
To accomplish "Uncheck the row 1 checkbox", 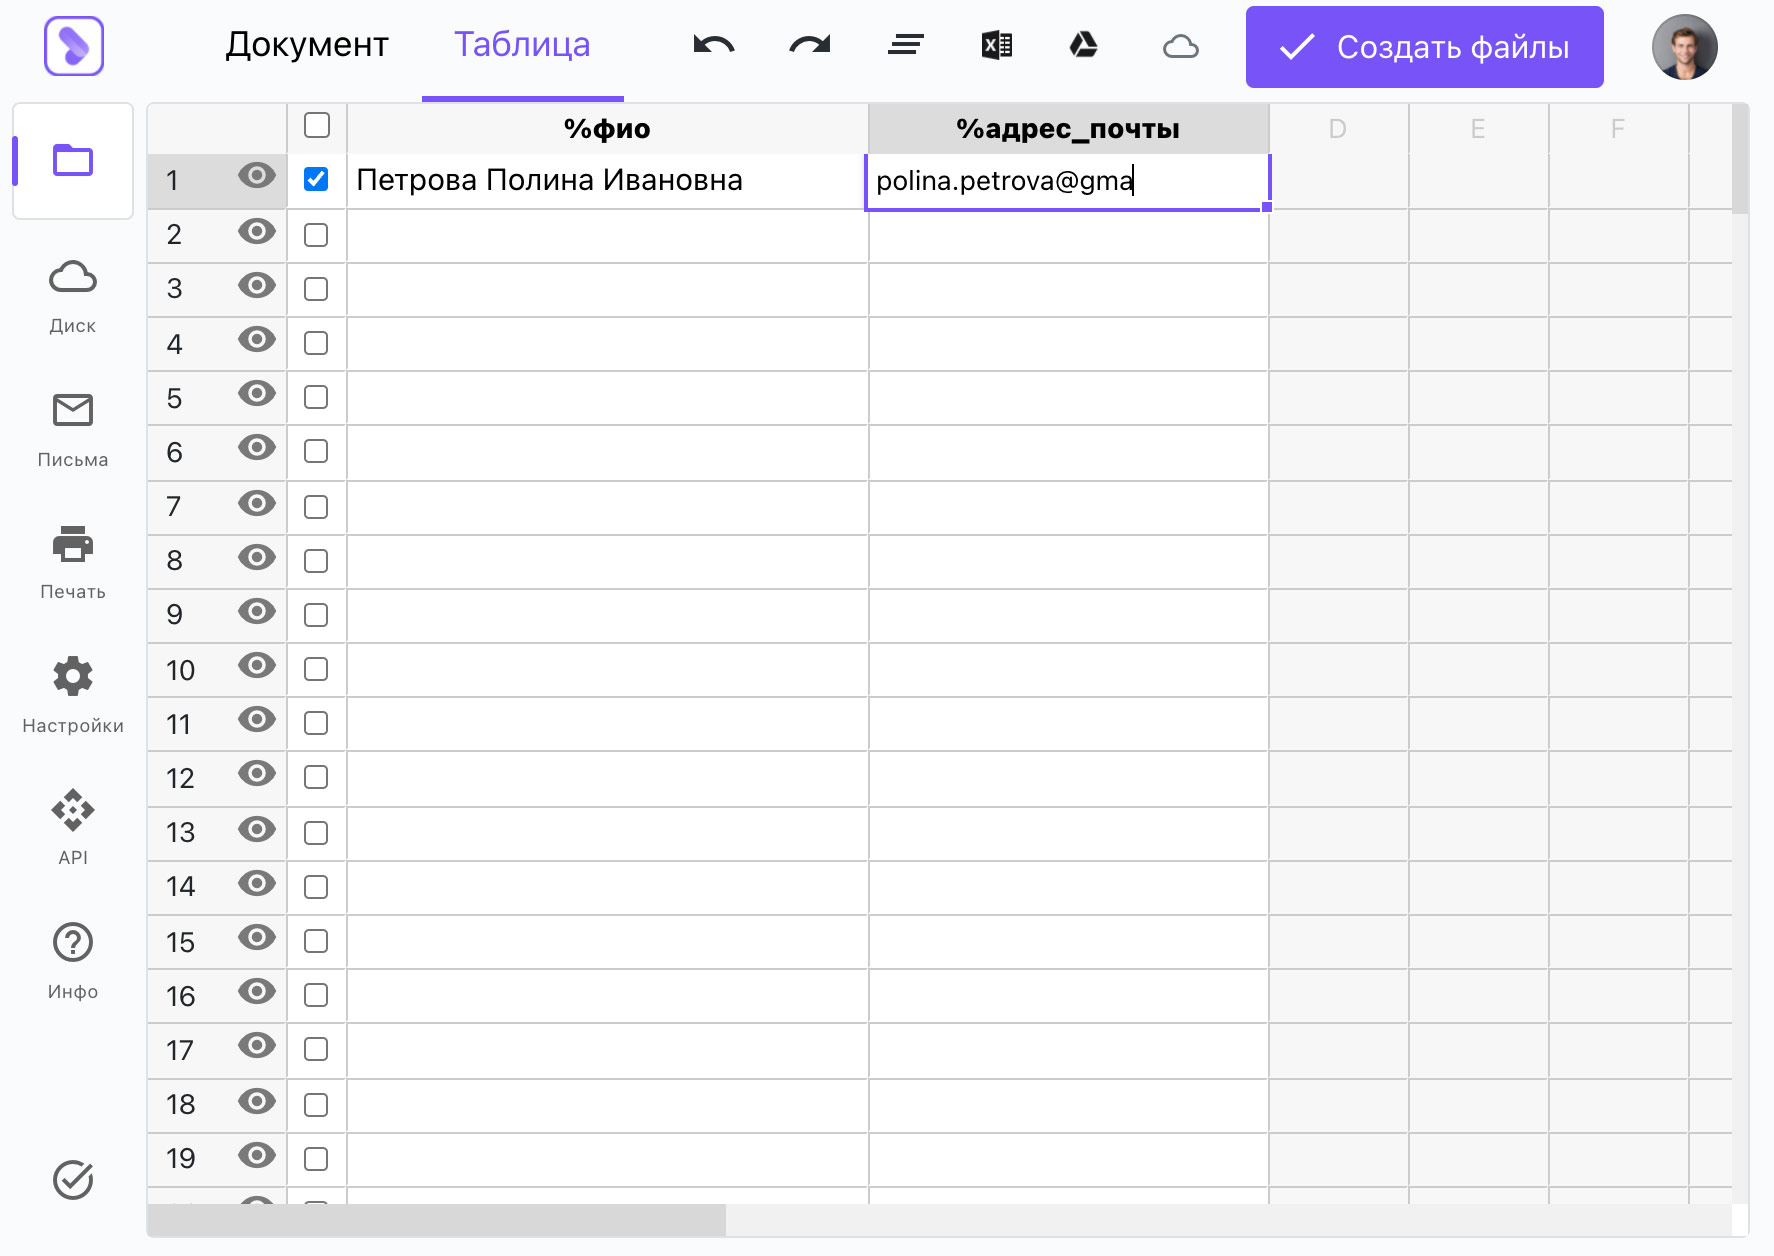I will pos(316,179).
